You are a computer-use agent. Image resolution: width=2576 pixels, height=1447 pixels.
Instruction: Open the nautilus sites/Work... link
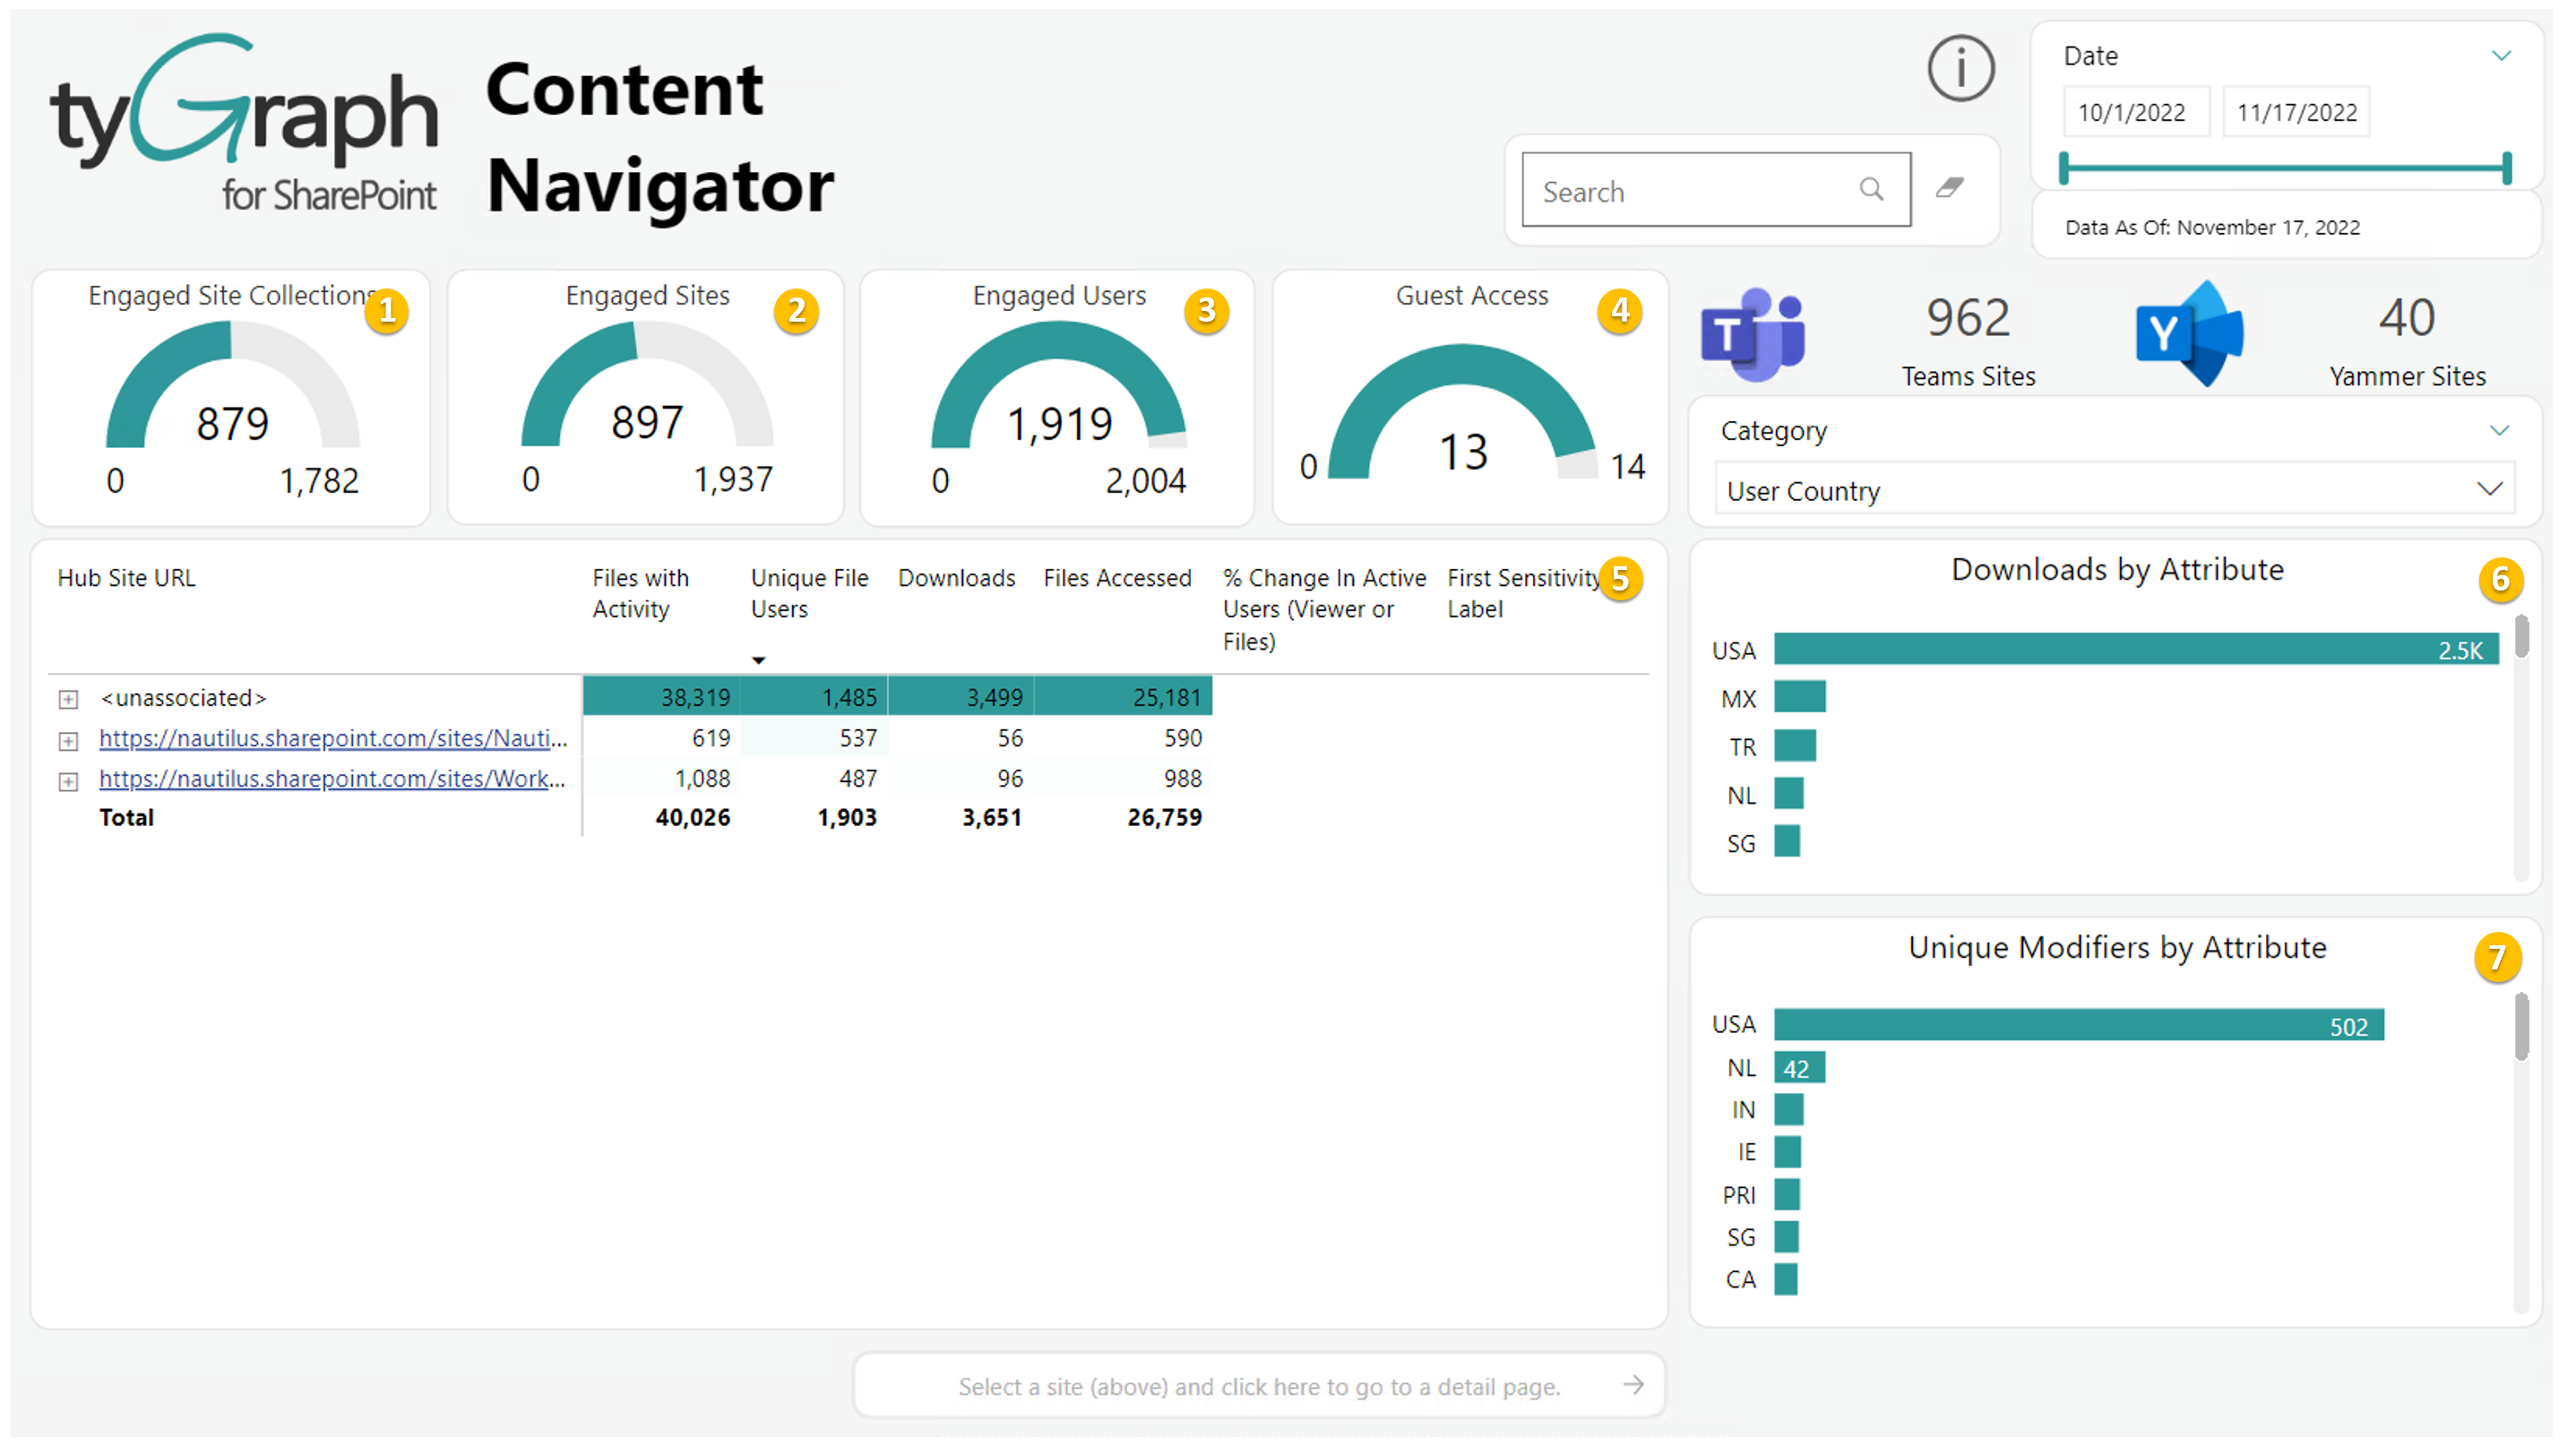(x=332, y=779)
